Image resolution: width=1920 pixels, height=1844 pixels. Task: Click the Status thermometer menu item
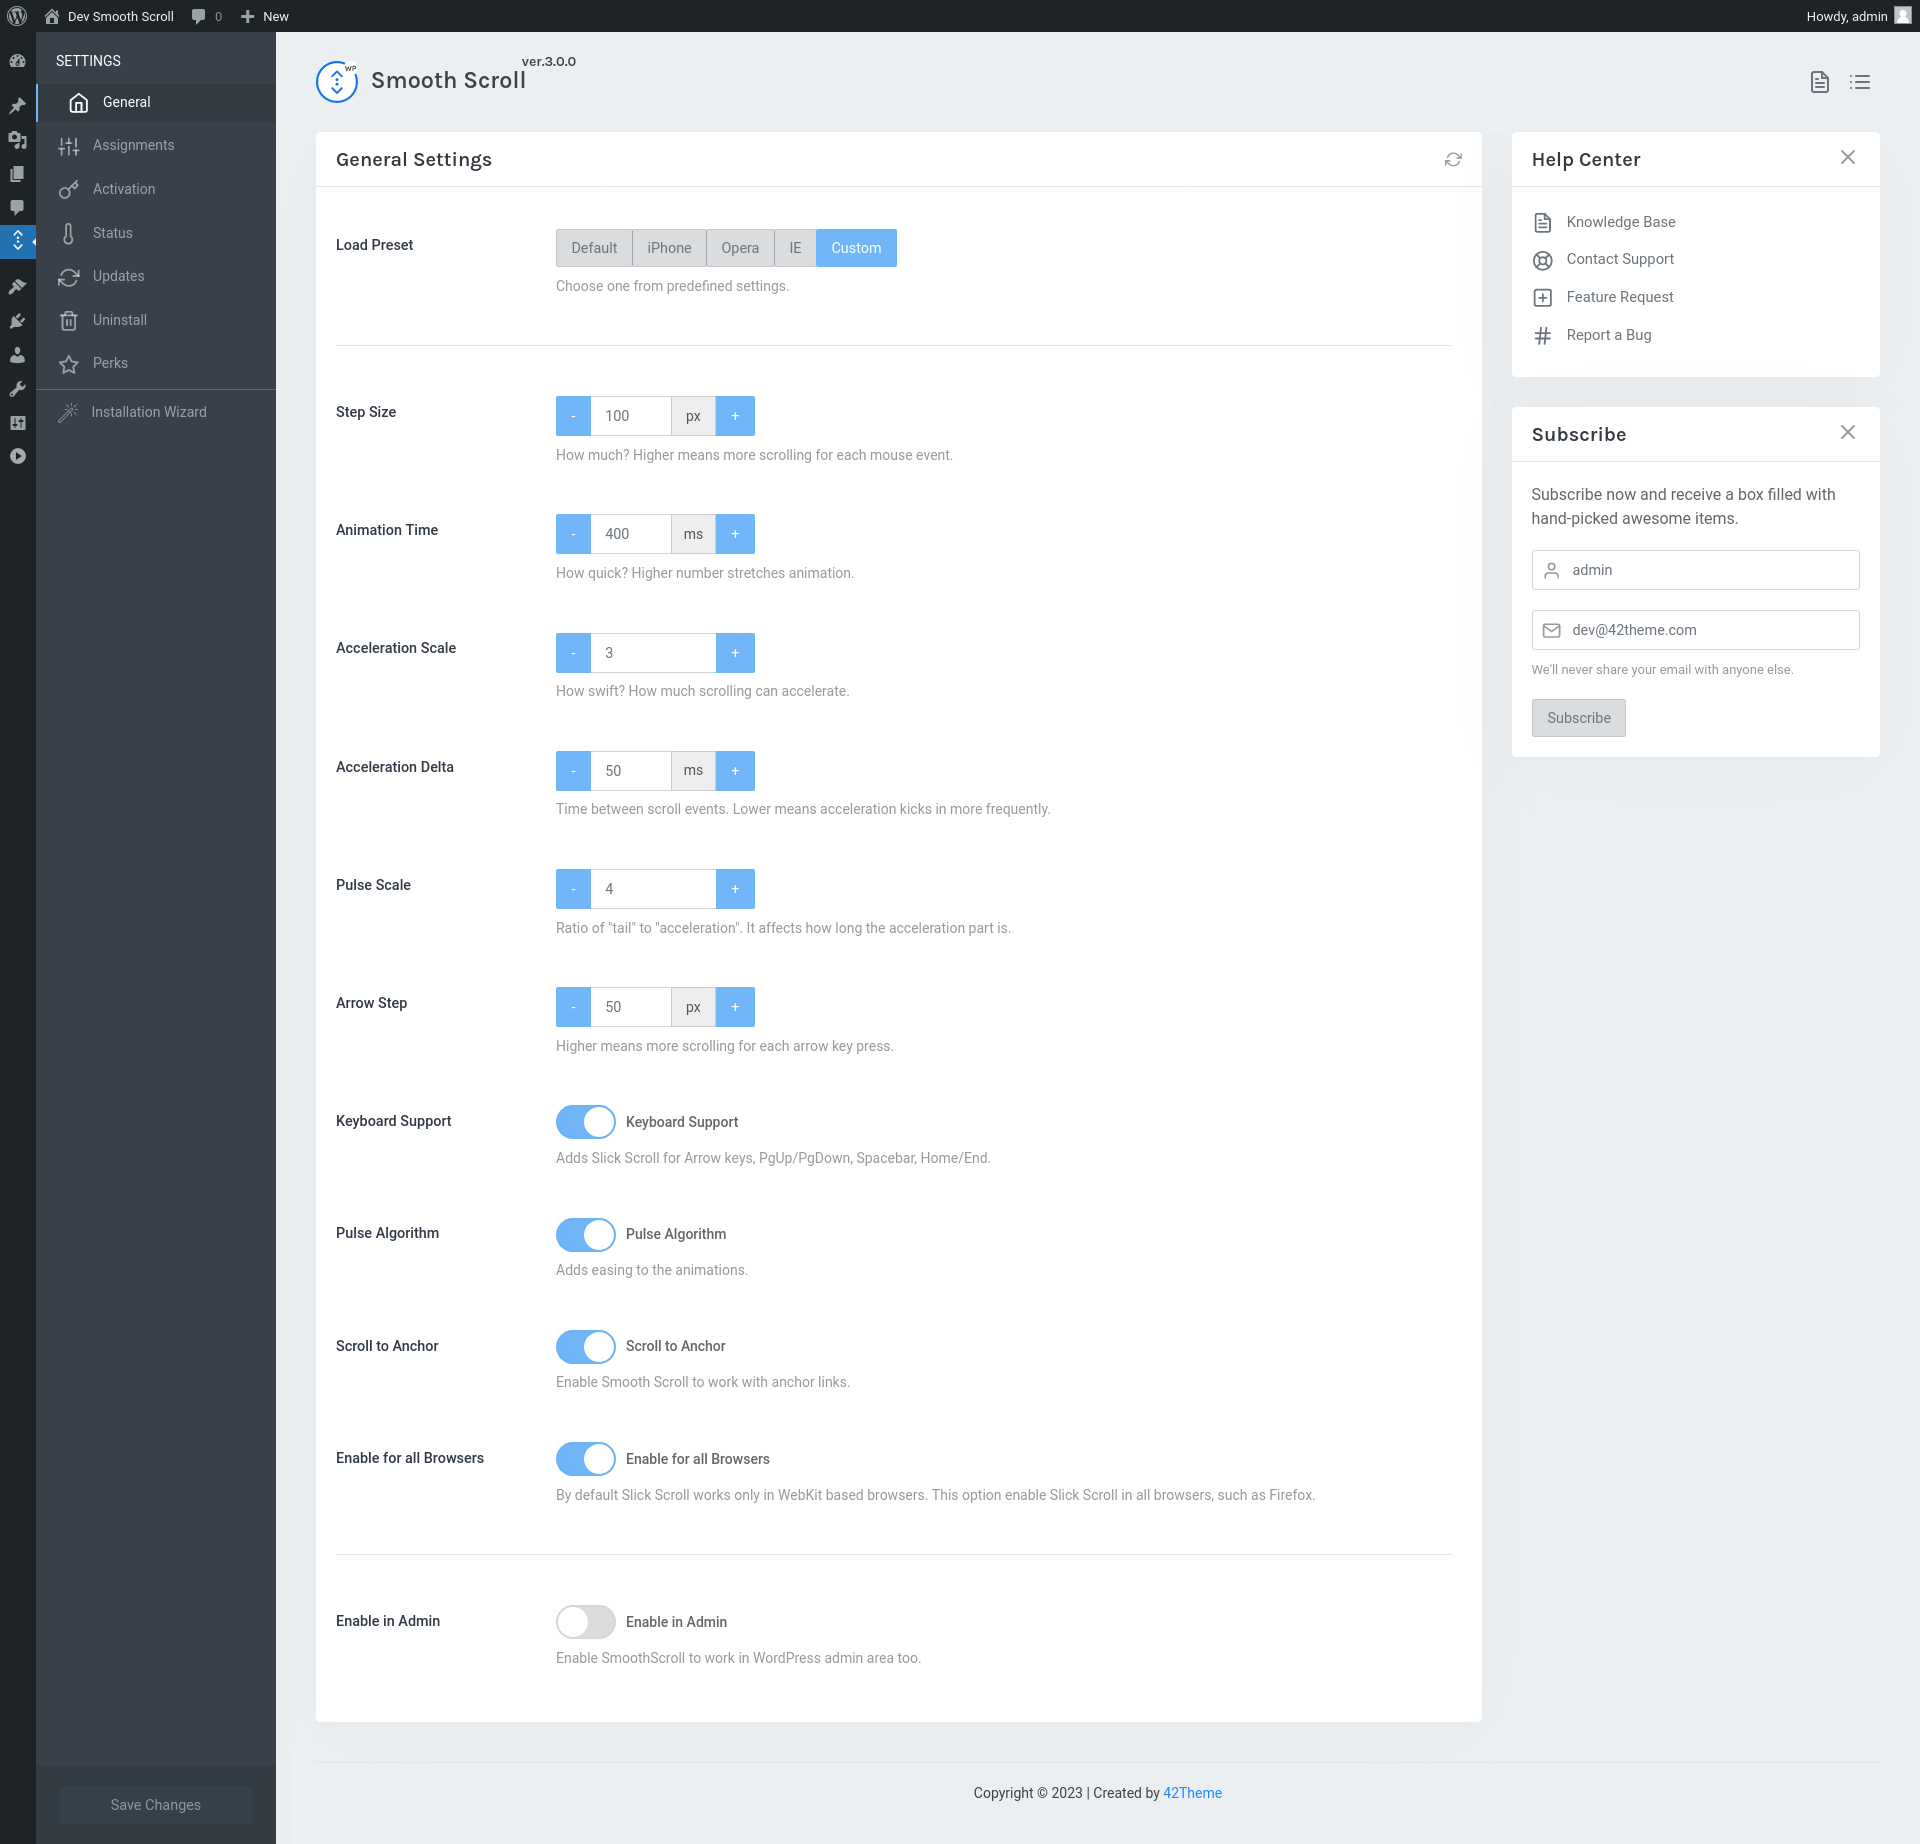112,233
